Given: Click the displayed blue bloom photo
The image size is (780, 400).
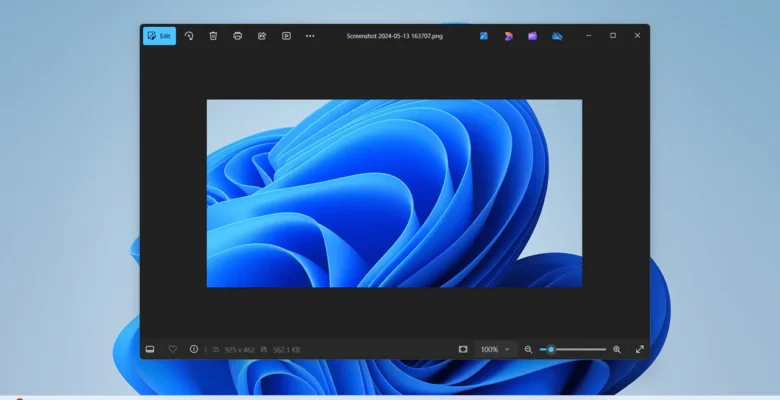Looking at the screenshot, I should (x=394, y=193).
